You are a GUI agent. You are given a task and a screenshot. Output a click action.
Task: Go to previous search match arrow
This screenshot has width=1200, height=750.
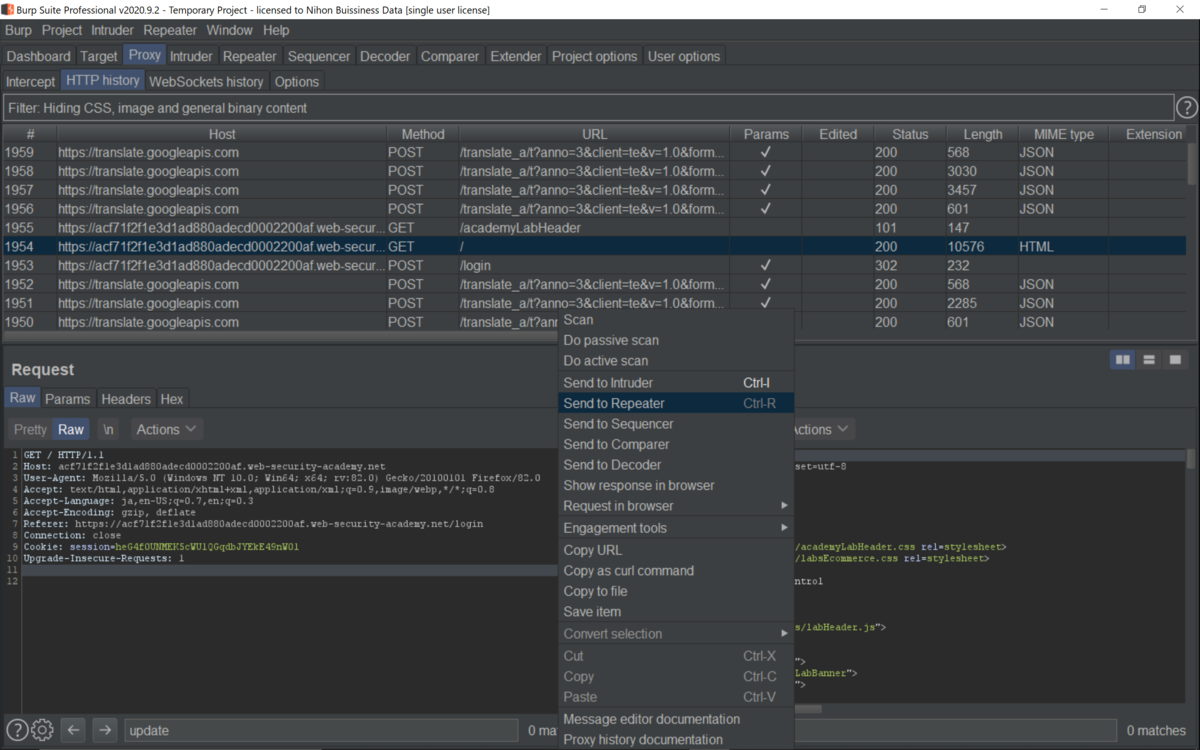pos(73,730)
